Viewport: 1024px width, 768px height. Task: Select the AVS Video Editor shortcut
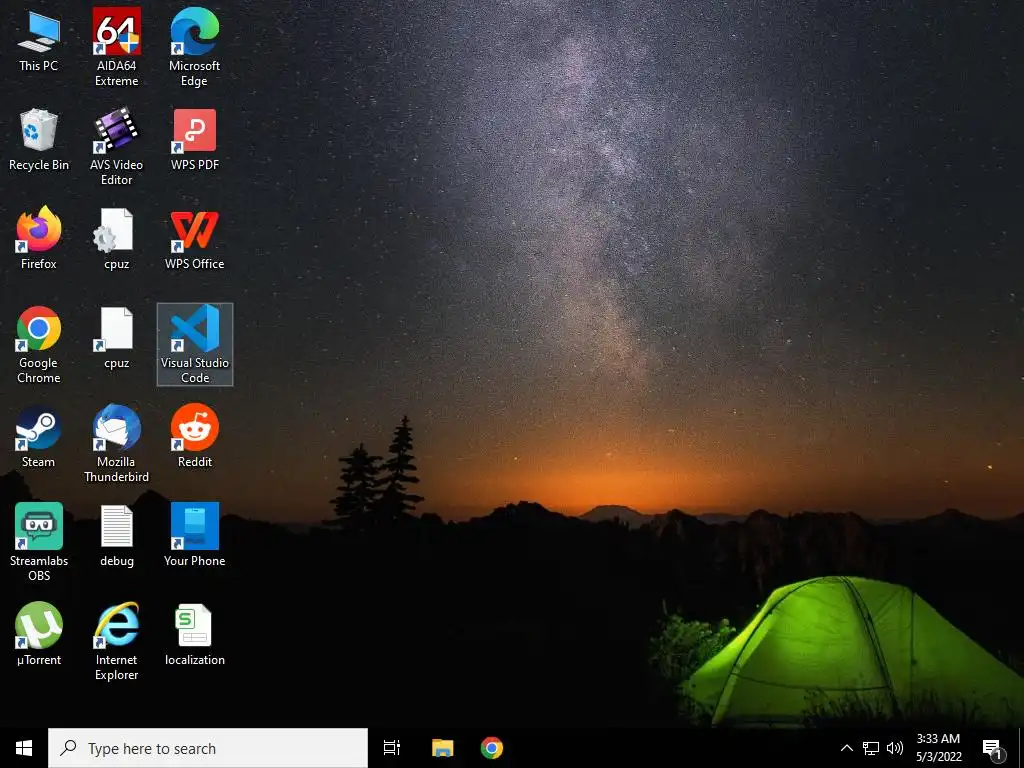point(116,146)
